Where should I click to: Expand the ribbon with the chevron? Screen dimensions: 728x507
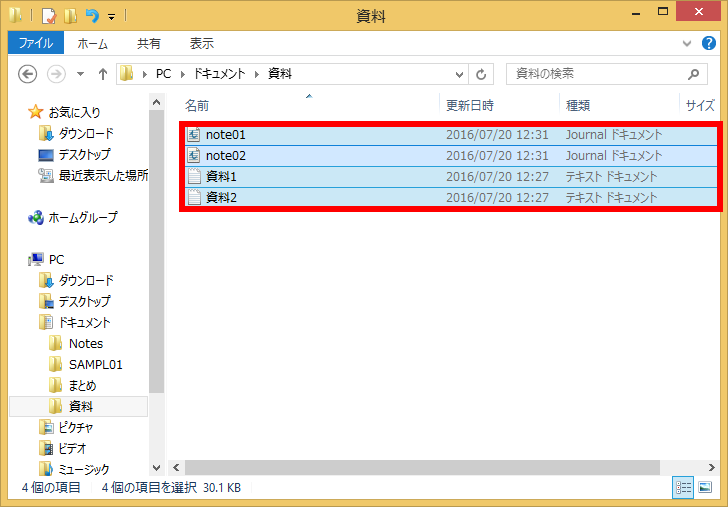tap(687, 43)
